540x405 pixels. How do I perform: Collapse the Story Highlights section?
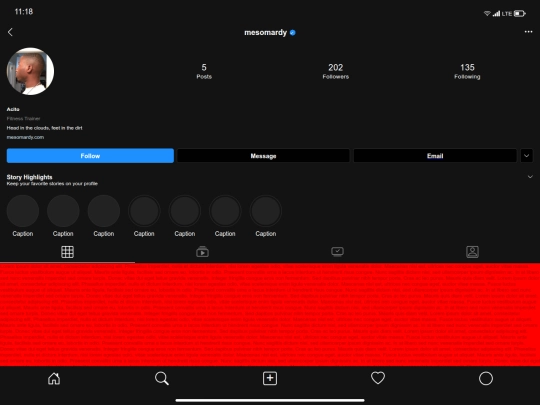530,177
